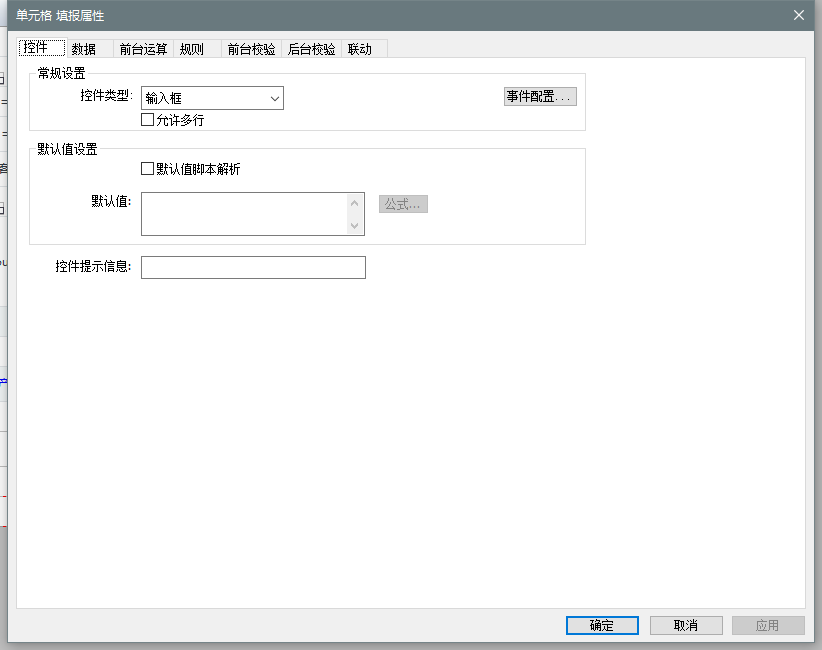Click the 默认值 scrollbar down arrow
Image resolution: width=822 pixels, height=650 pixels.
pos(354,226)
